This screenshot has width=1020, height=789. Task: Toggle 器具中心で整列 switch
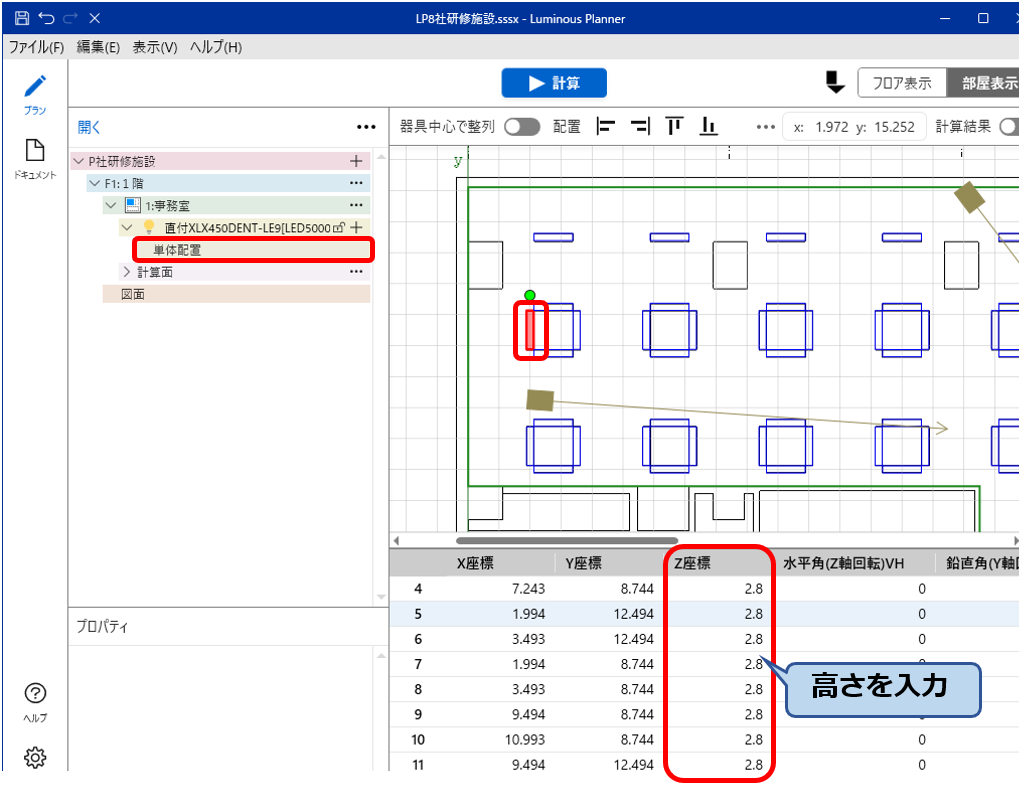pos(522,127)
